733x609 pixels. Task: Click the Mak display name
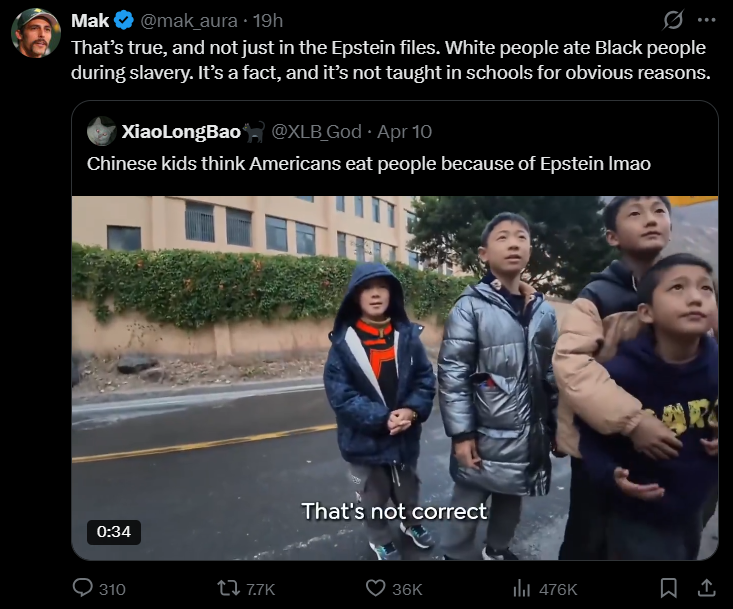coord(90,21)
